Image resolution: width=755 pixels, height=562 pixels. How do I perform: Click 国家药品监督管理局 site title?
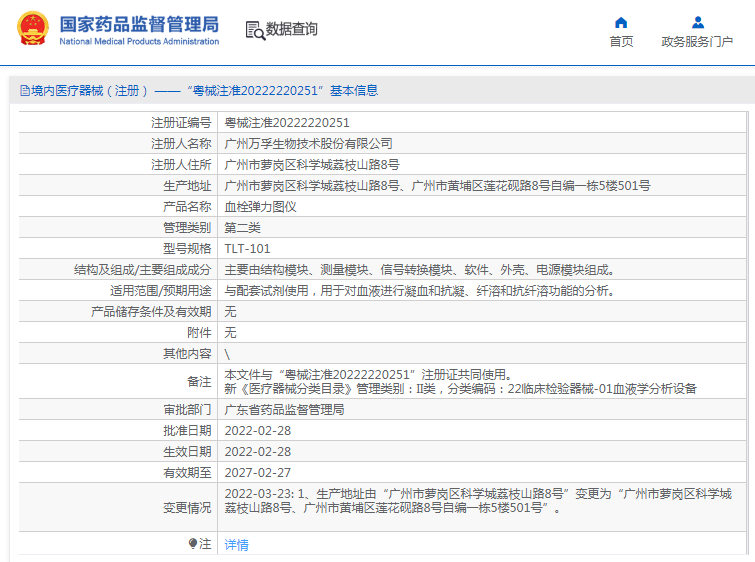(139, 24)
